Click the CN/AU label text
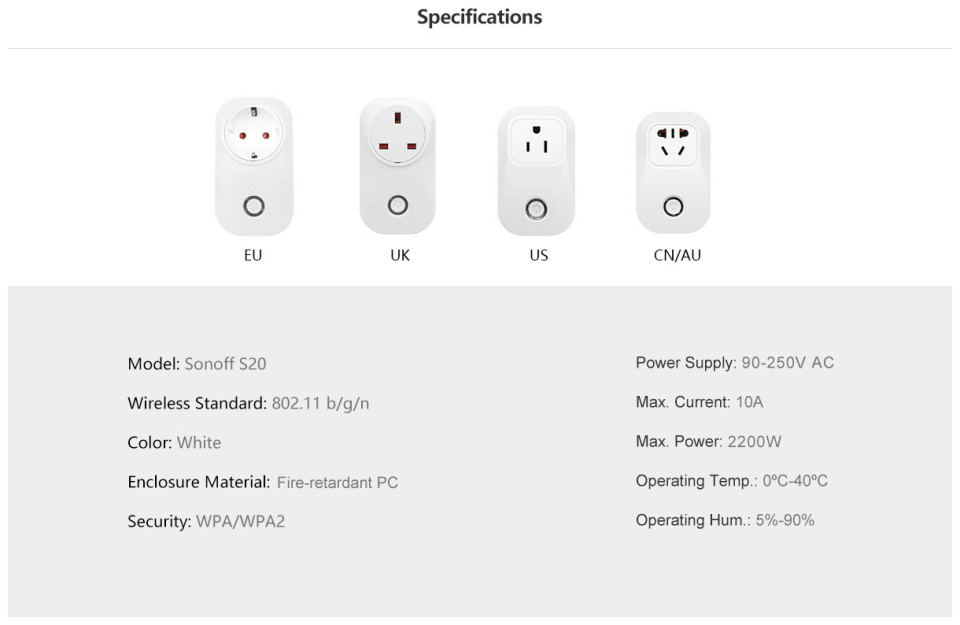Screen dimensions: 960x625 tap(677, 255)
